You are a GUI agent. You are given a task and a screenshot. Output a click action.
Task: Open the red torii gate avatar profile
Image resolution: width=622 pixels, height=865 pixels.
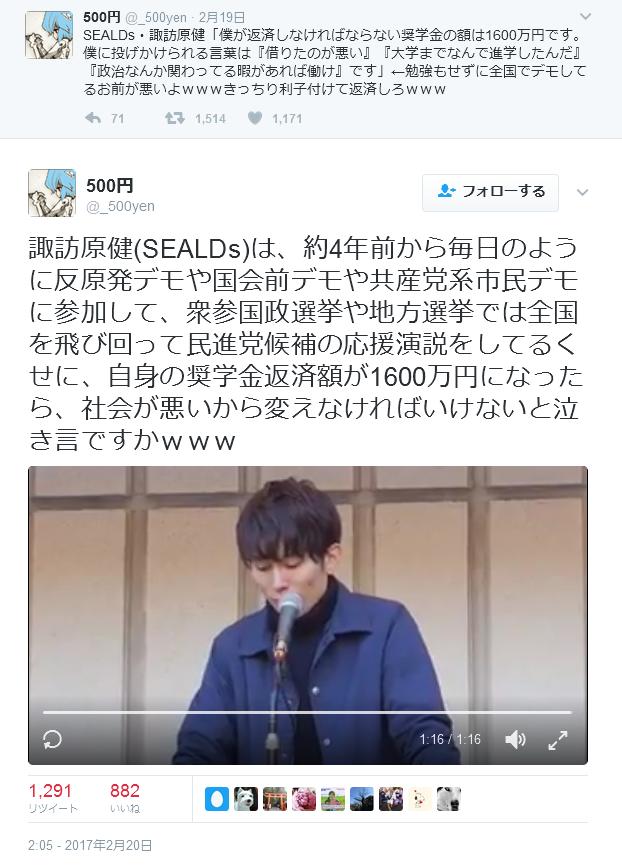(x=275, y=799)
